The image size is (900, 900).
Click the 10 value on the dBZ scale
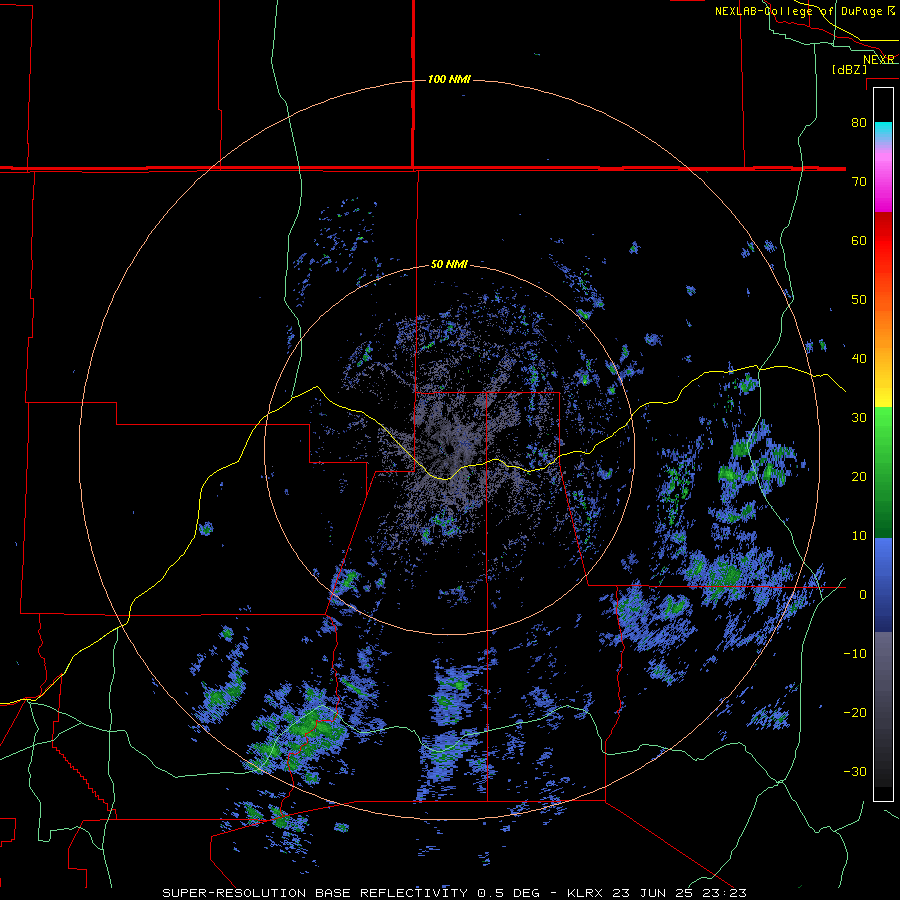859,536
